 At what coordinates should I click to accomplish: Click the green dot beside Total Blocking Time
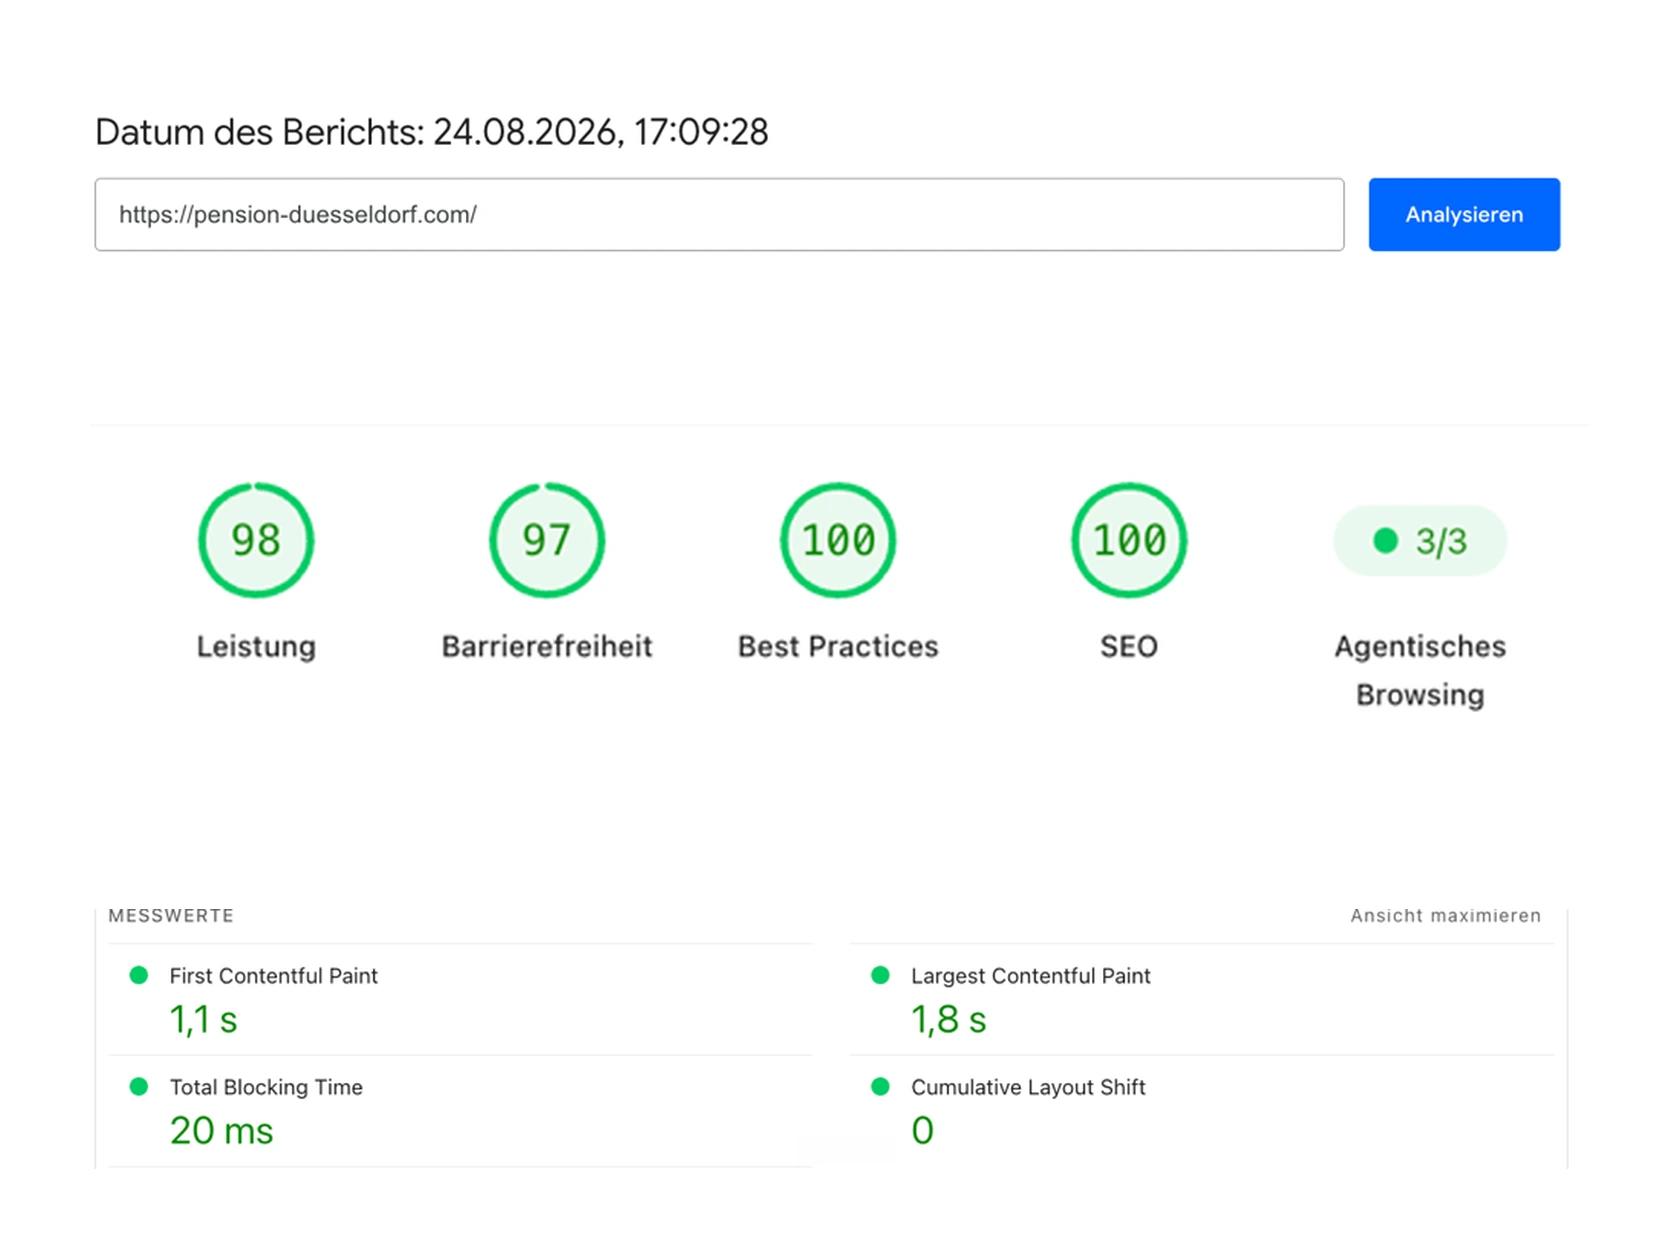point(139,1086)
